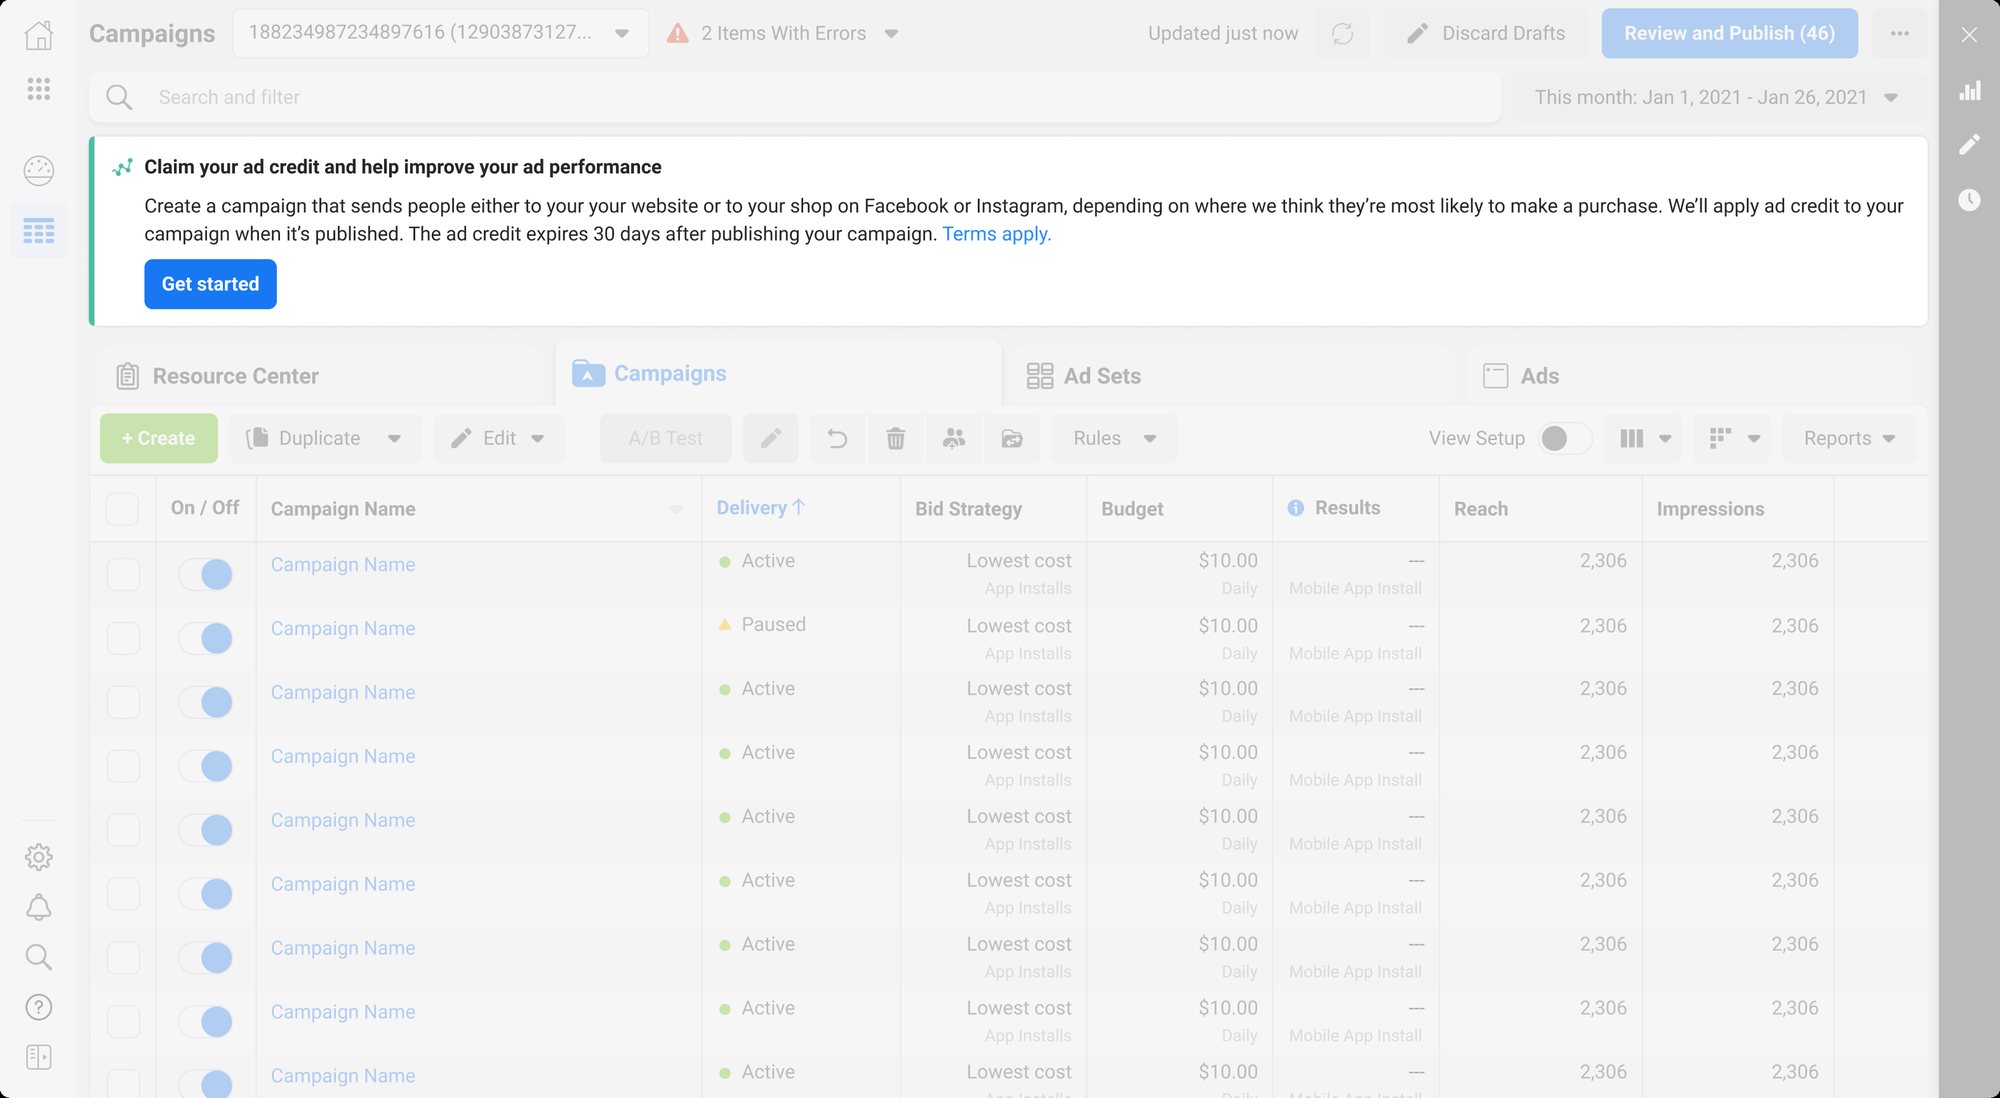Check the select-all checkbox in table header

(x=122, y=509)
